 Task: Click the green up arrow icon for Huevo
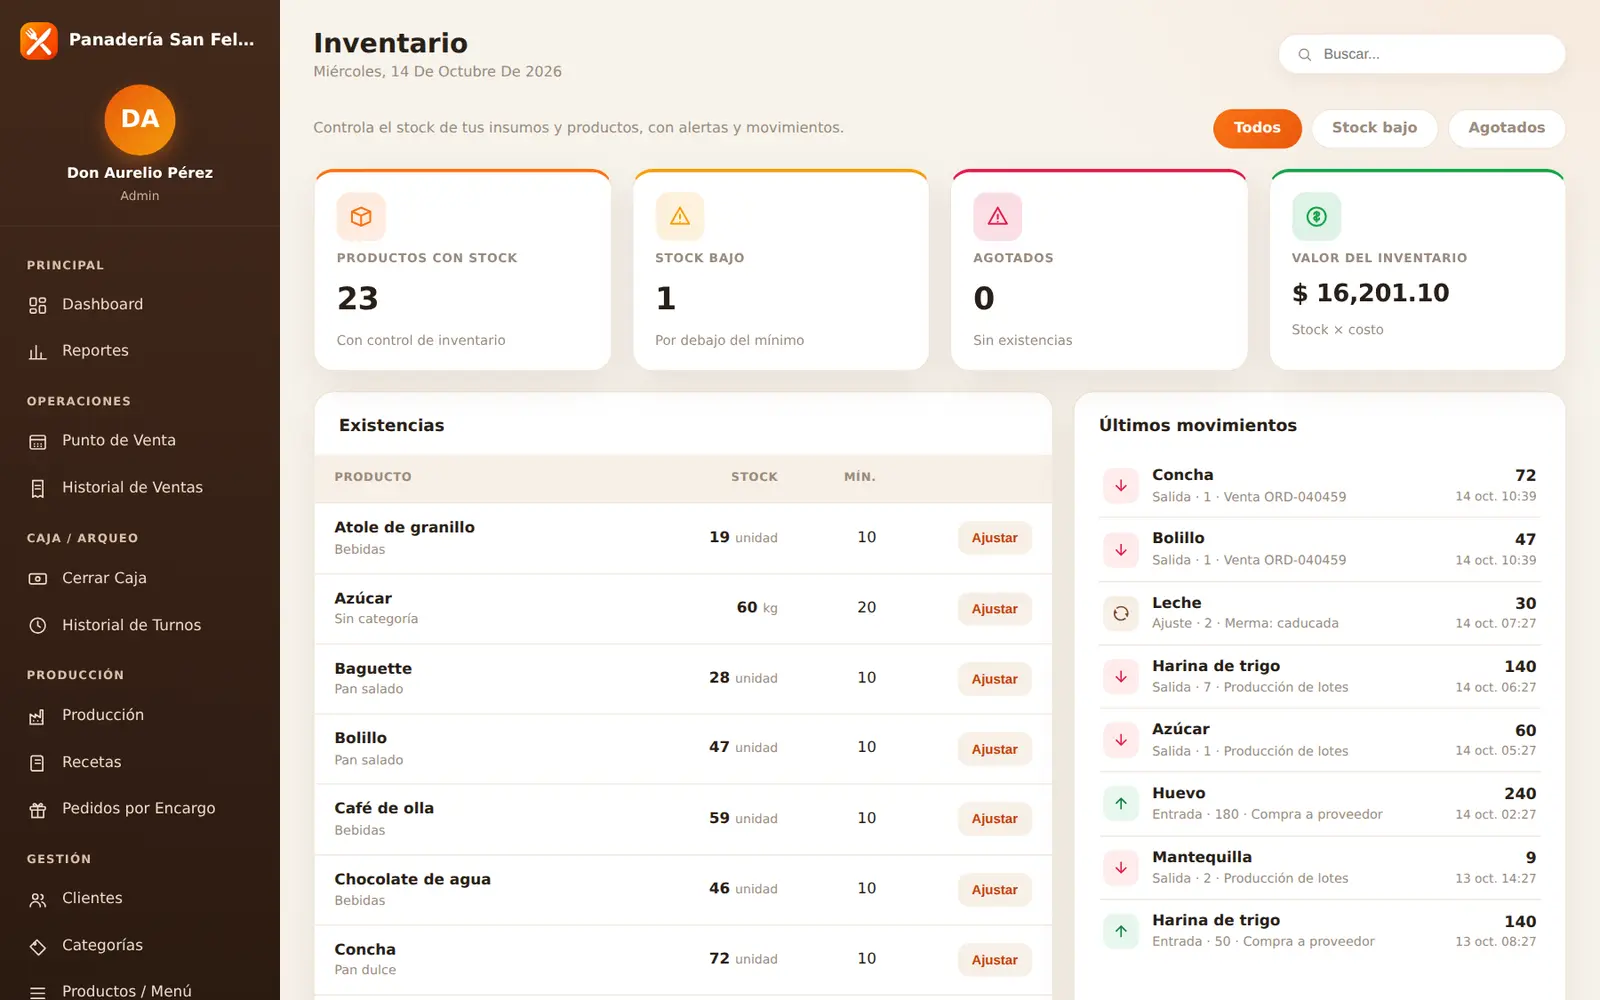[x=1121, y=803]
